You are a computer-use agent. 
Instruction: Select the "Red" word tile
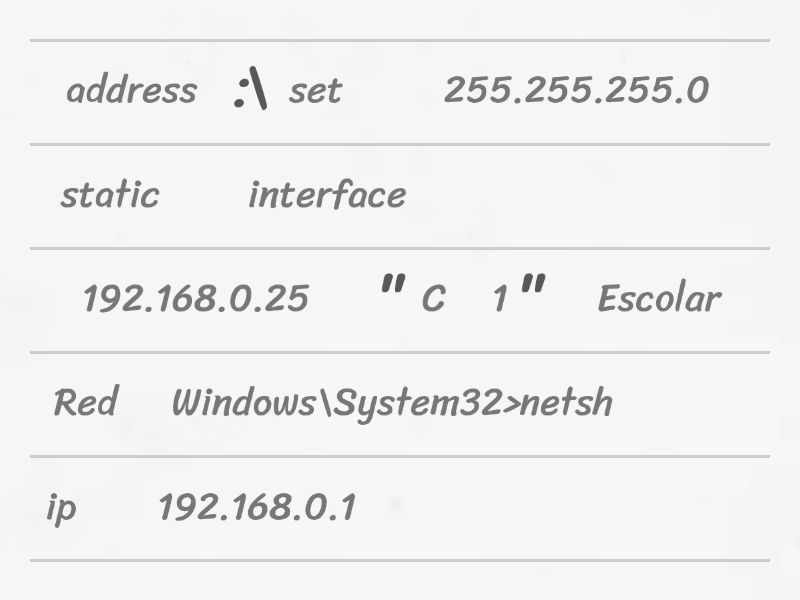point(85,403)
